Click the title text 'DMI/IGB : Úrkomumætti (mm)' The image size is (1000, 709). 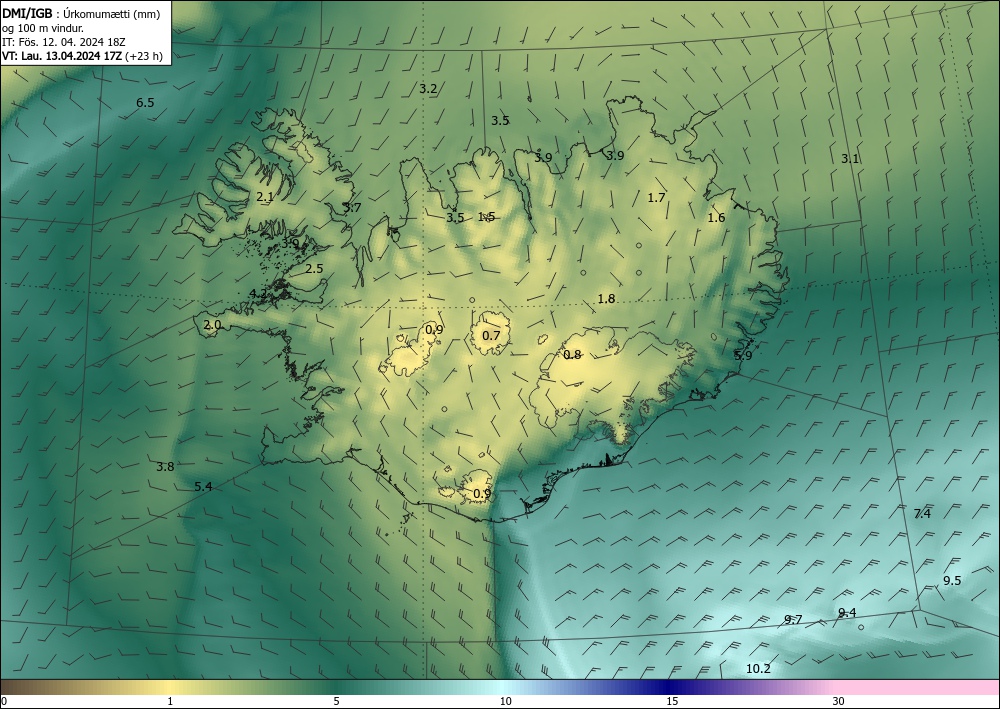[81, 14]
